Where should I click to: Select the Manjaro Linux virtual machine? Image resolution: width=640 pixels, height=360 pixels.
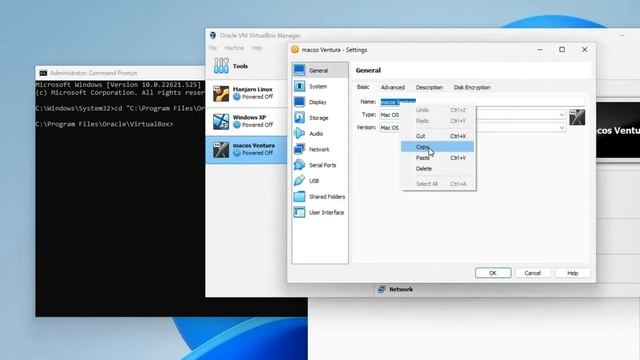(x=246, y=93)
